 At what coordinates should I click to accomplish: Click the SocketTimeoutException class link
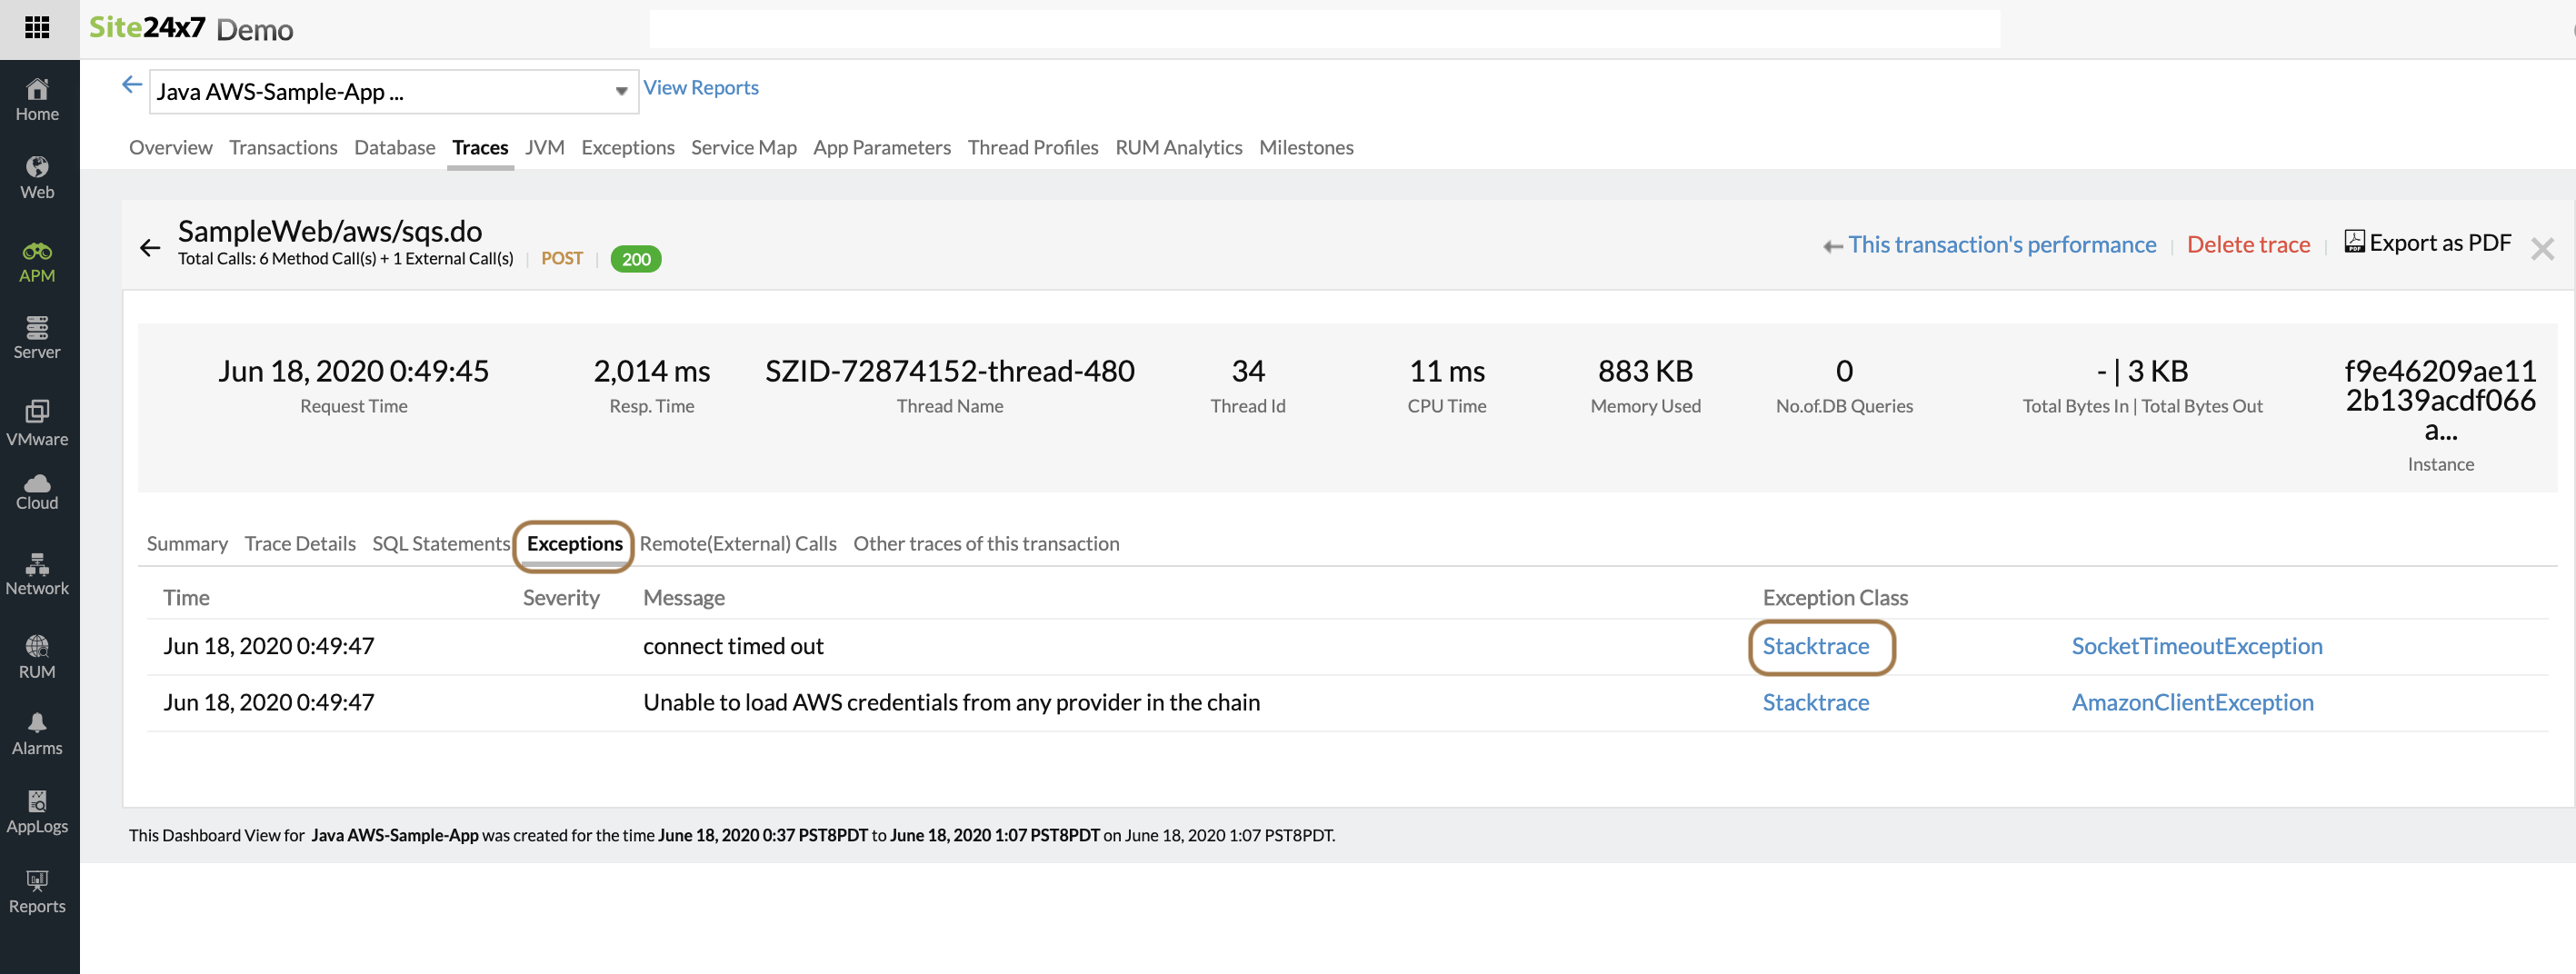coord(2197,646)
